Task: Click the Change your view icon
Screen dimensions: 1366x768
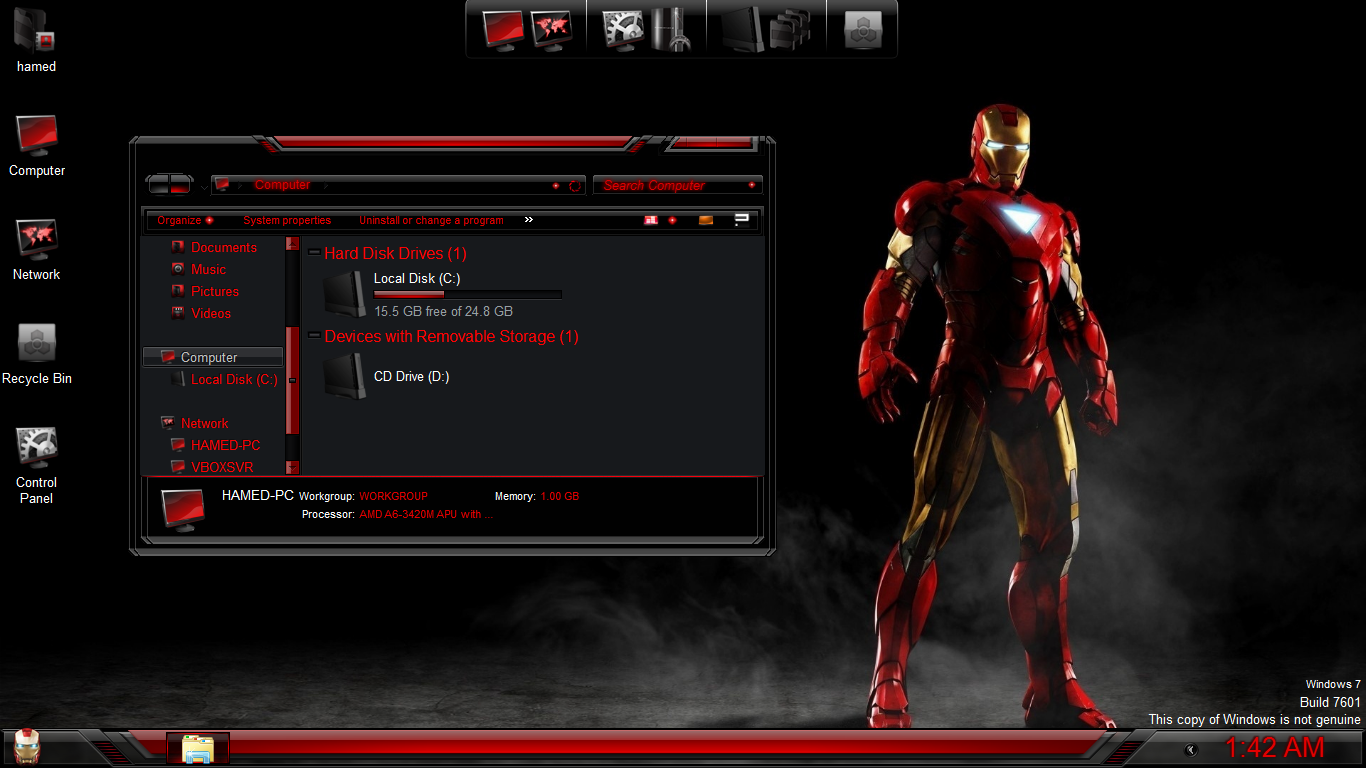Action: (x=651, y=220)
